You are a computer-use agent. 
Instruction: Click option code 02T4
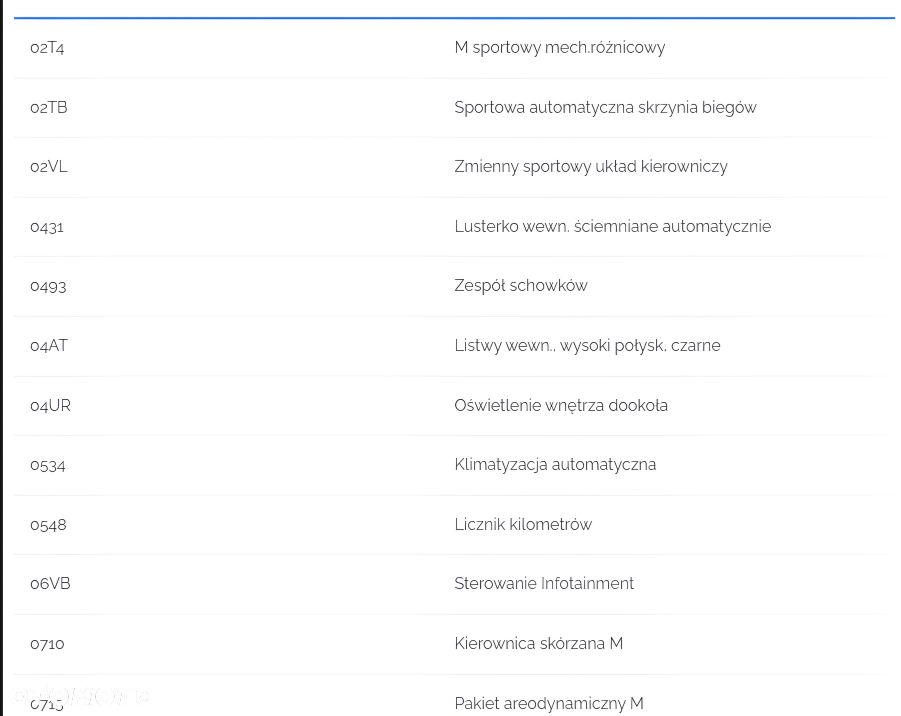(x=47, y=48)
